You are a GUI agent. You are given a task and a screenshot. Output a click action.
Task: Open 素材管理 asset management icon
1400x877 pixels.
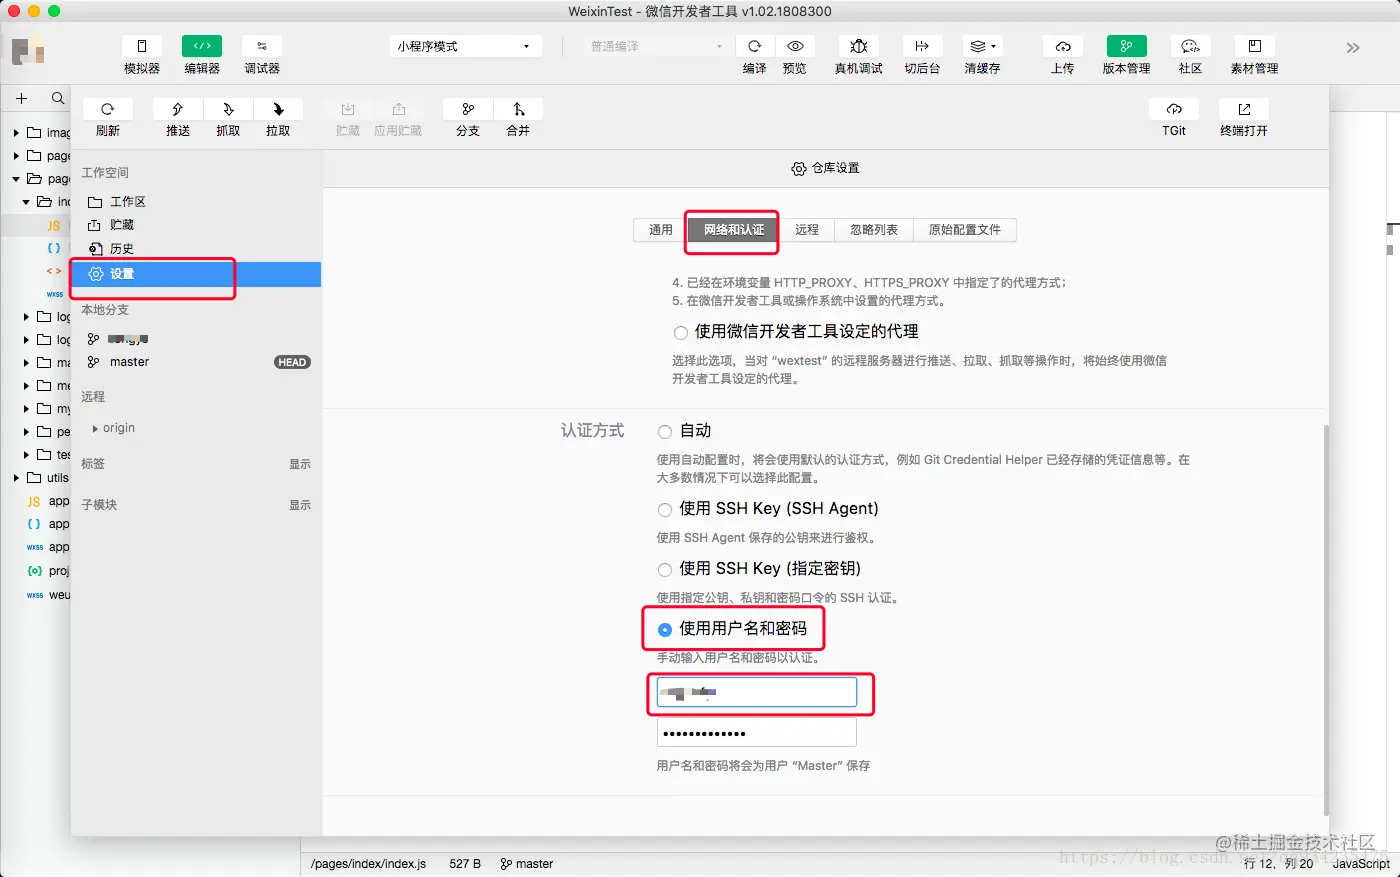coord(1254,46)
